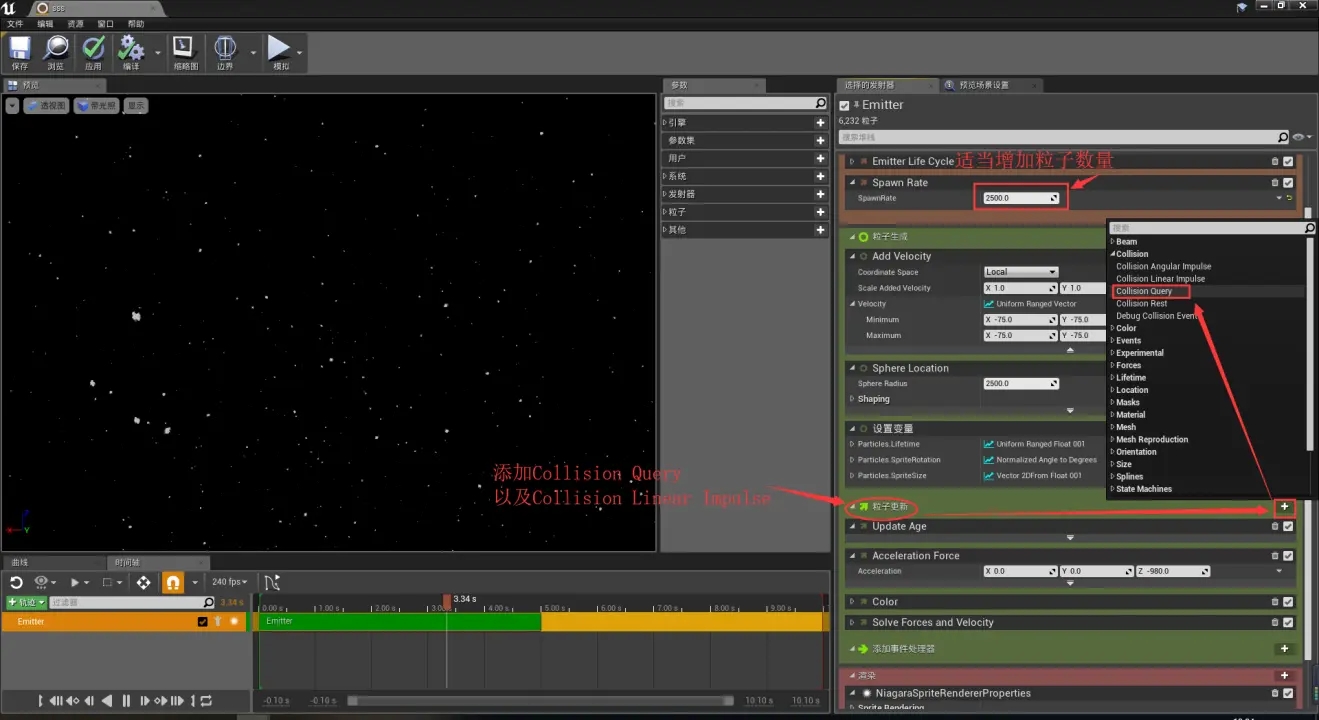Click the 透视图 viewport button
Viewport: 1319px width, 720px height.
point(45,105)
